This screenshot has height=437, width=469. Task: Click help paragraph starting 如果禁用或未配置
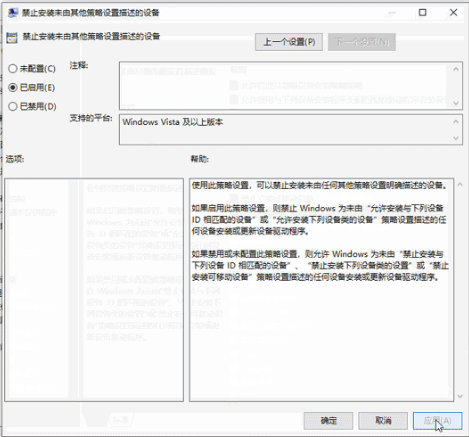click(320, 266)
